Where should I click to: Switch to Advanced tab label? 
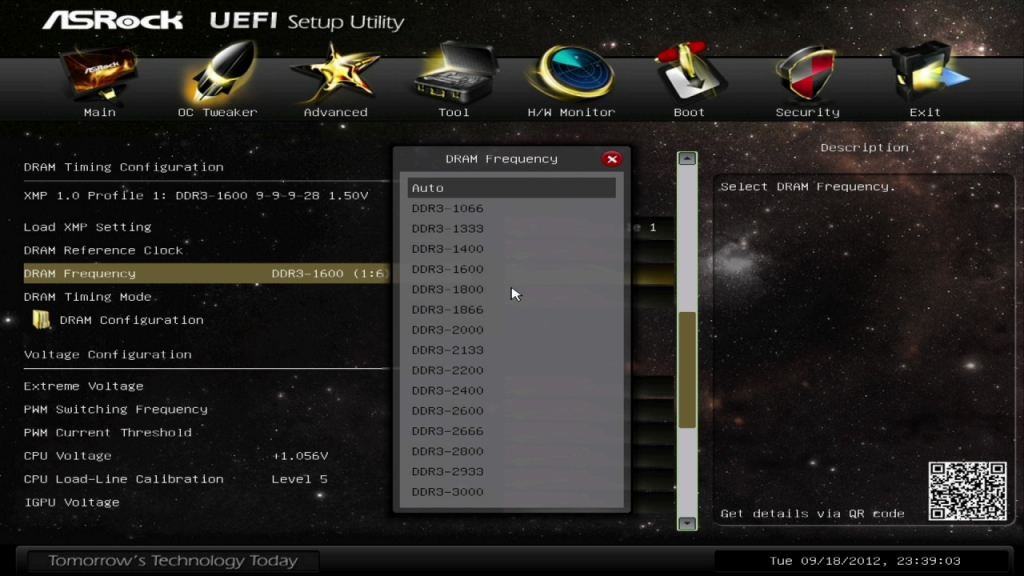click(336, 112)
